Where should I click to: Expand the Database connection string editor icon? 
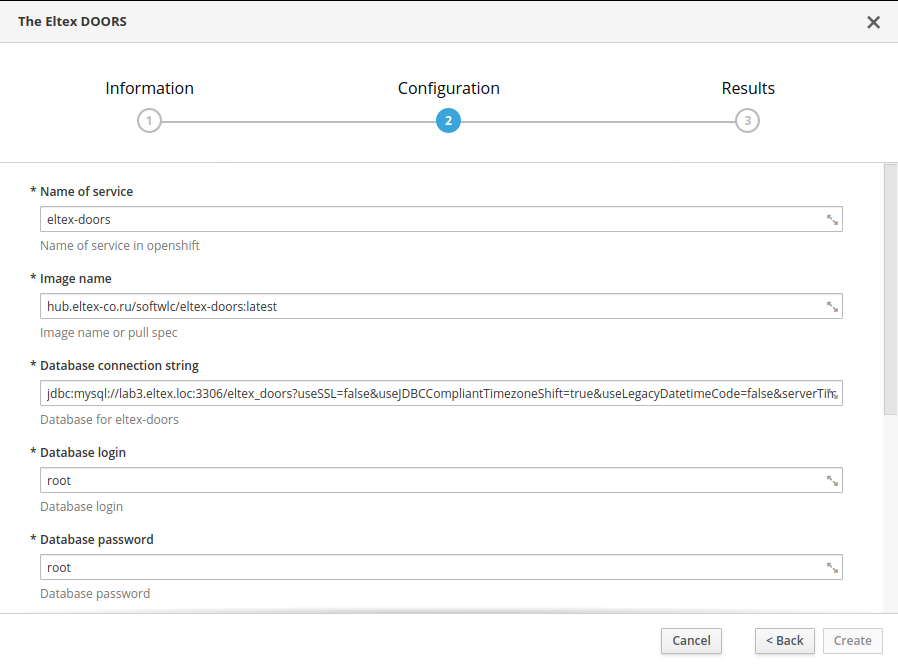pyautogui.click(x=832, y=394)
